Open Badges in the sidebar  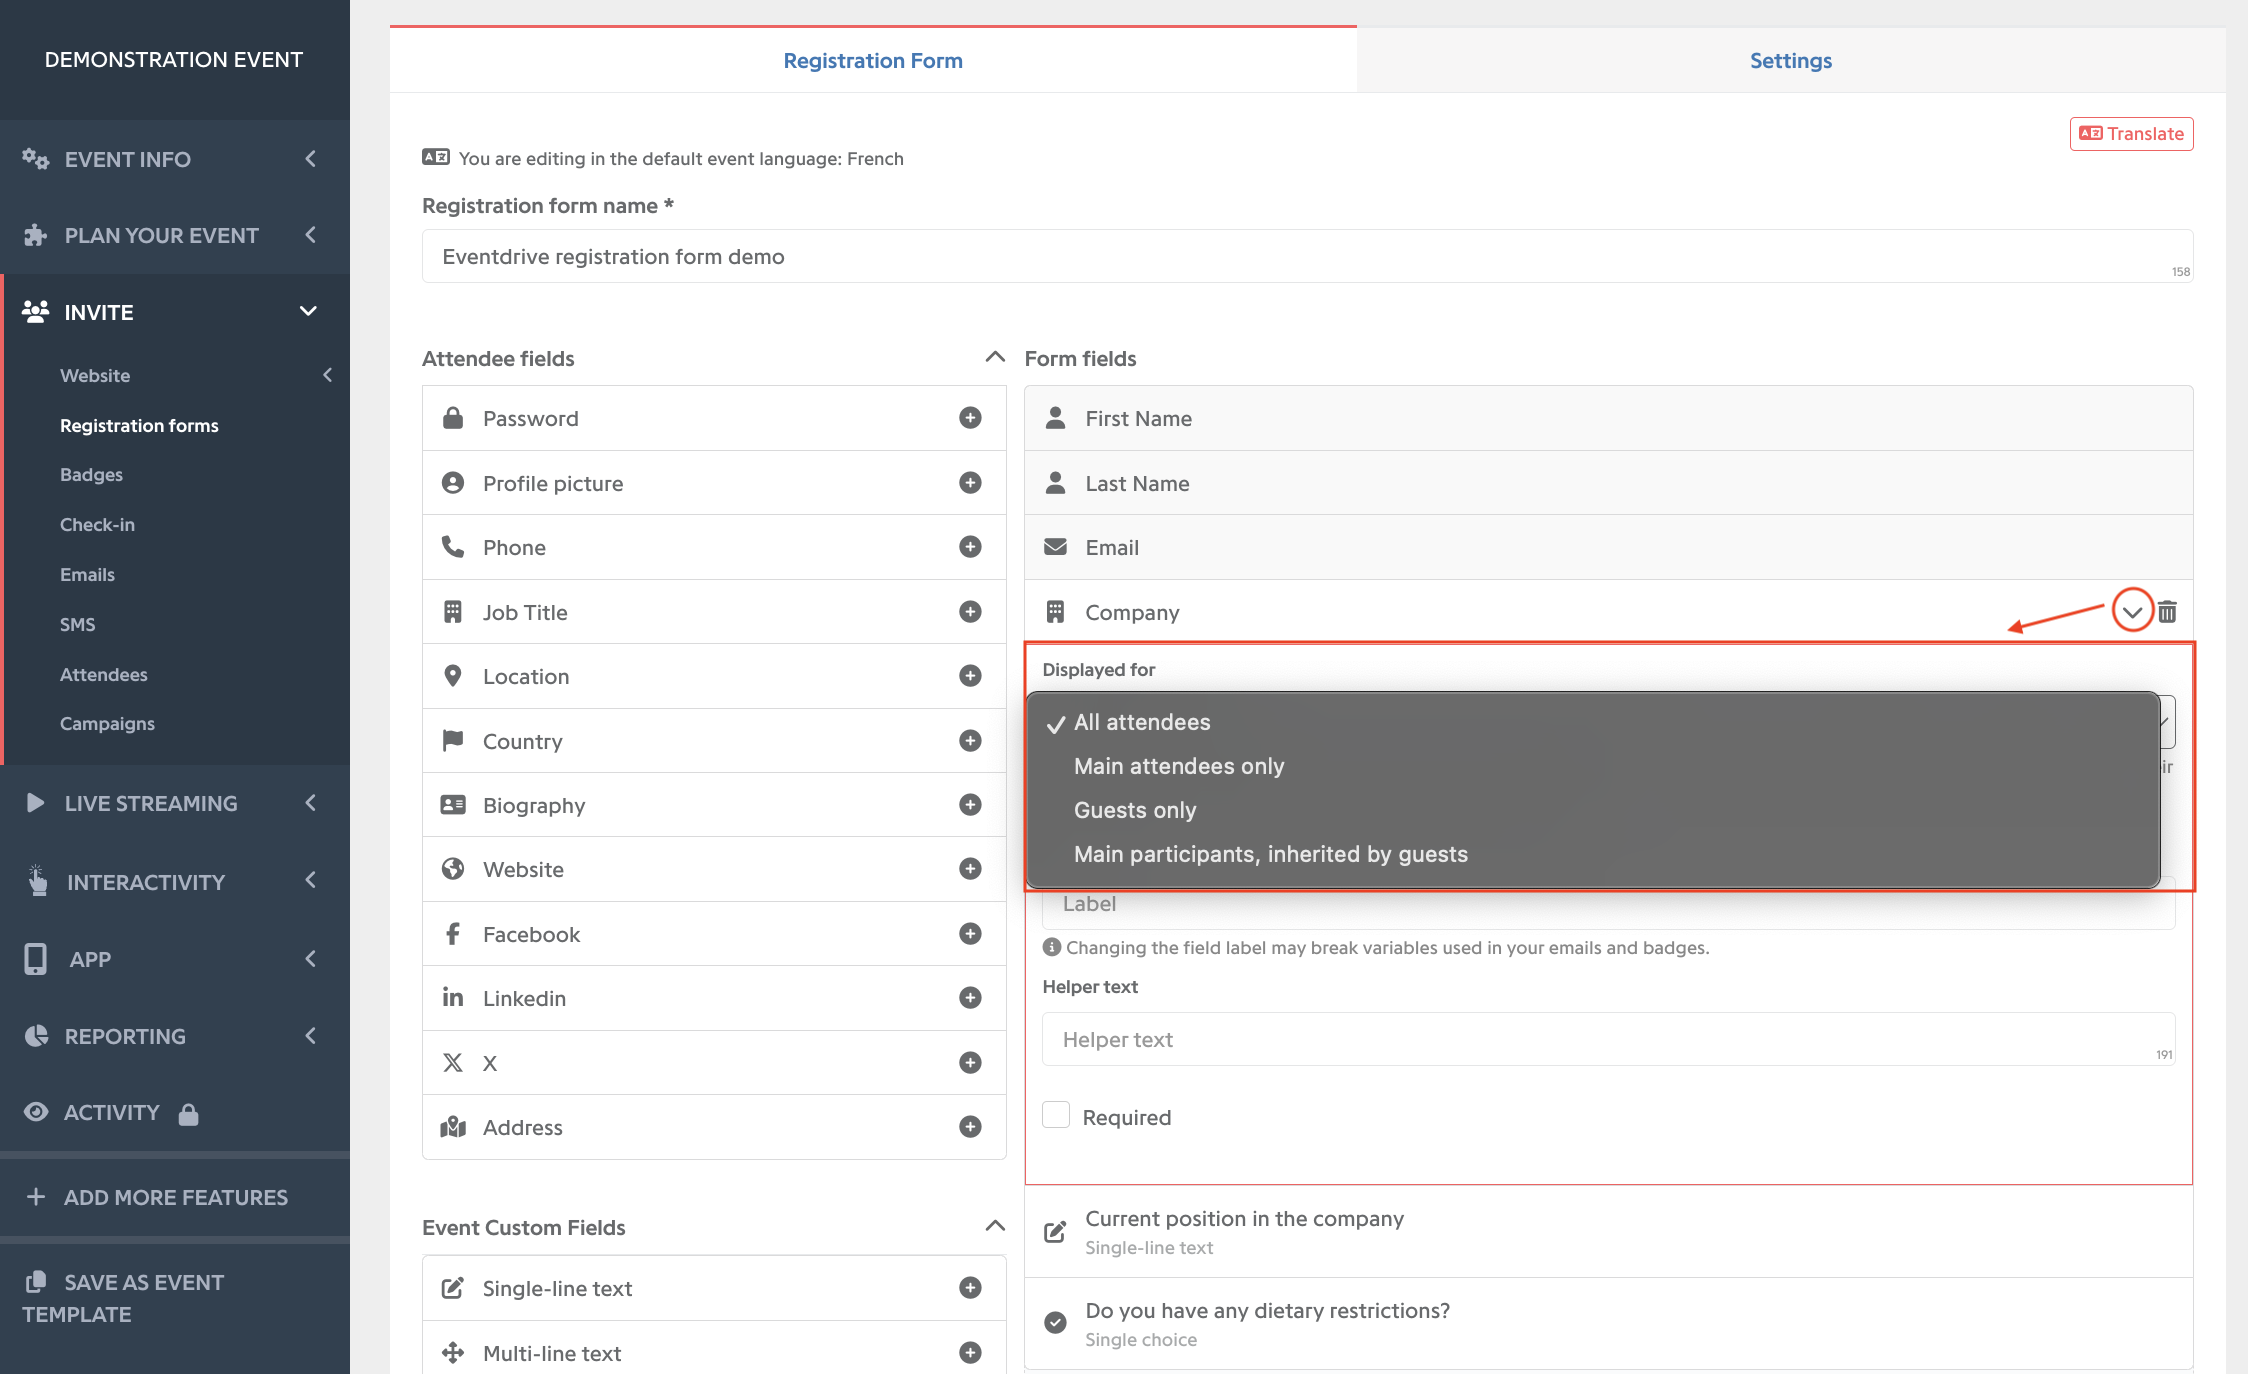91,475
